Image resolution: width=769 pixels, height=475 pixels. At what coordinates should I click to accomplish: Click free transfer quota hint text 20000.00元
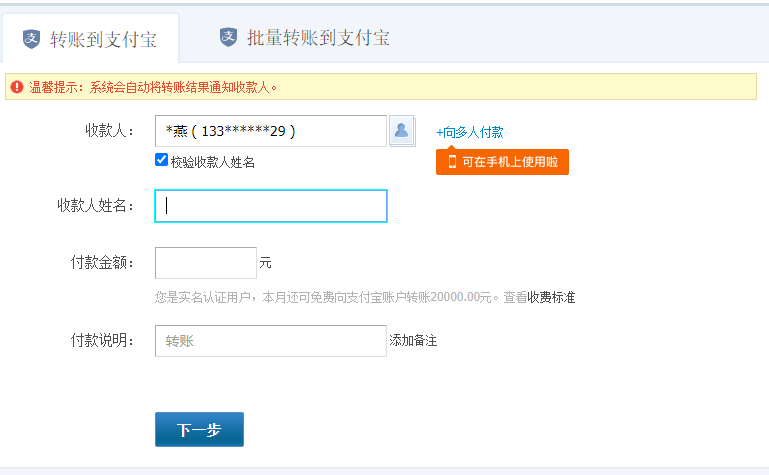click(x=461, y=298)
